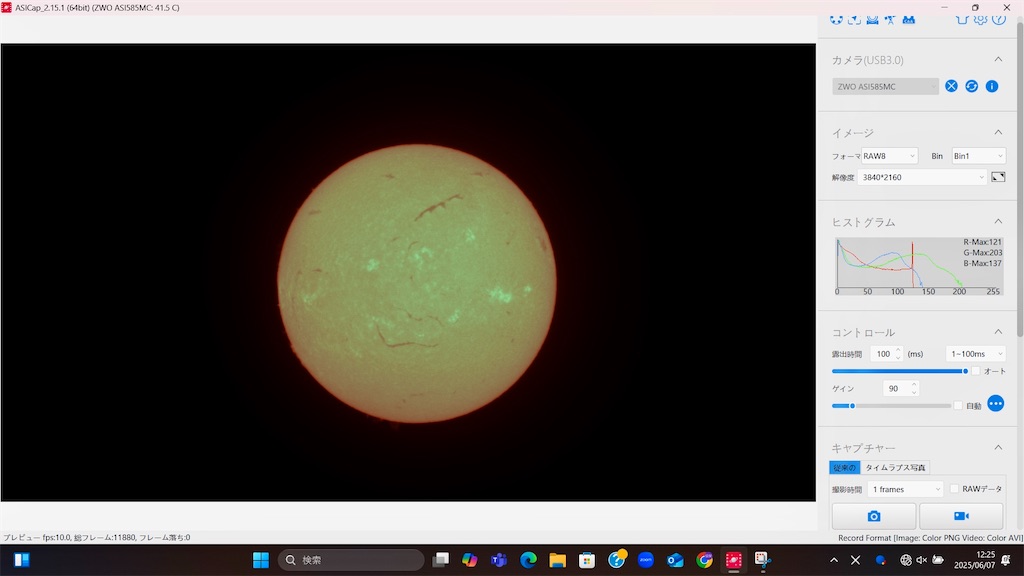This screenshot has width=1024, height=576.
Task: Tick the RAWデータ checkbox
Action: pos(954,488)
